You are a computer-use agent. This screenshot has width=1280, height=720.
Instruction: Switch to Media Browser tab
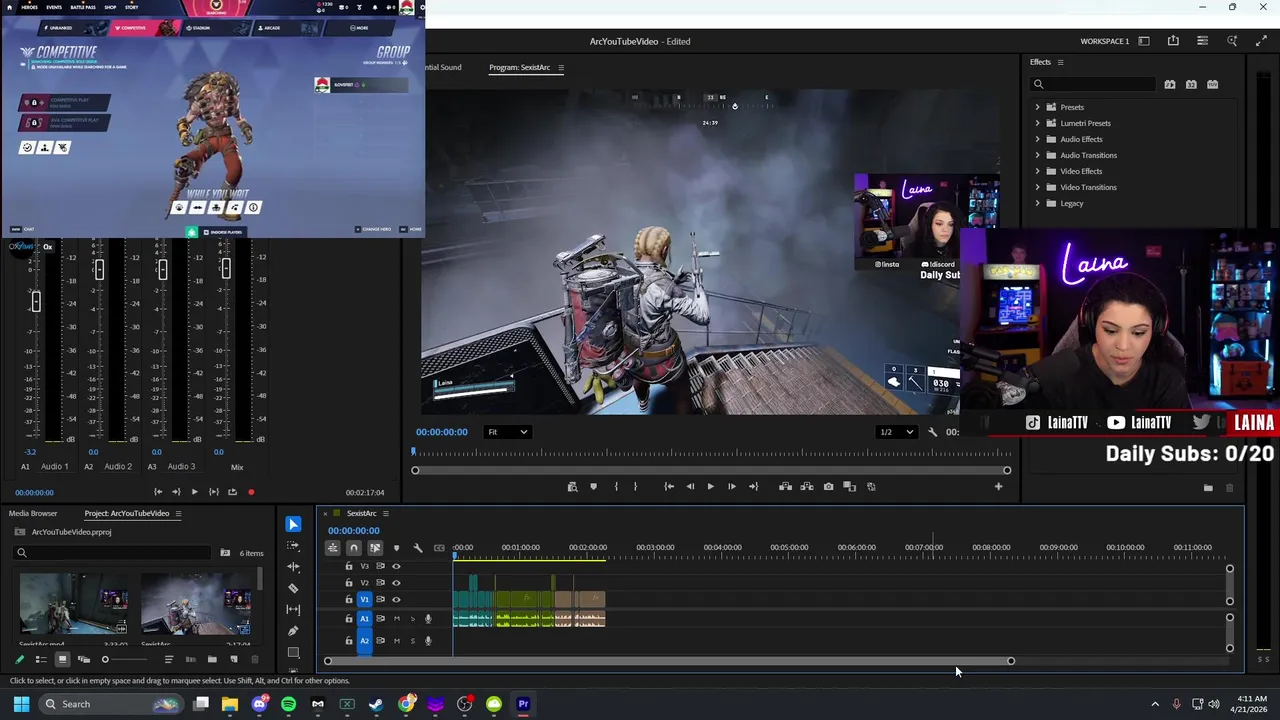pyautogui.click(x=33, y=513)
